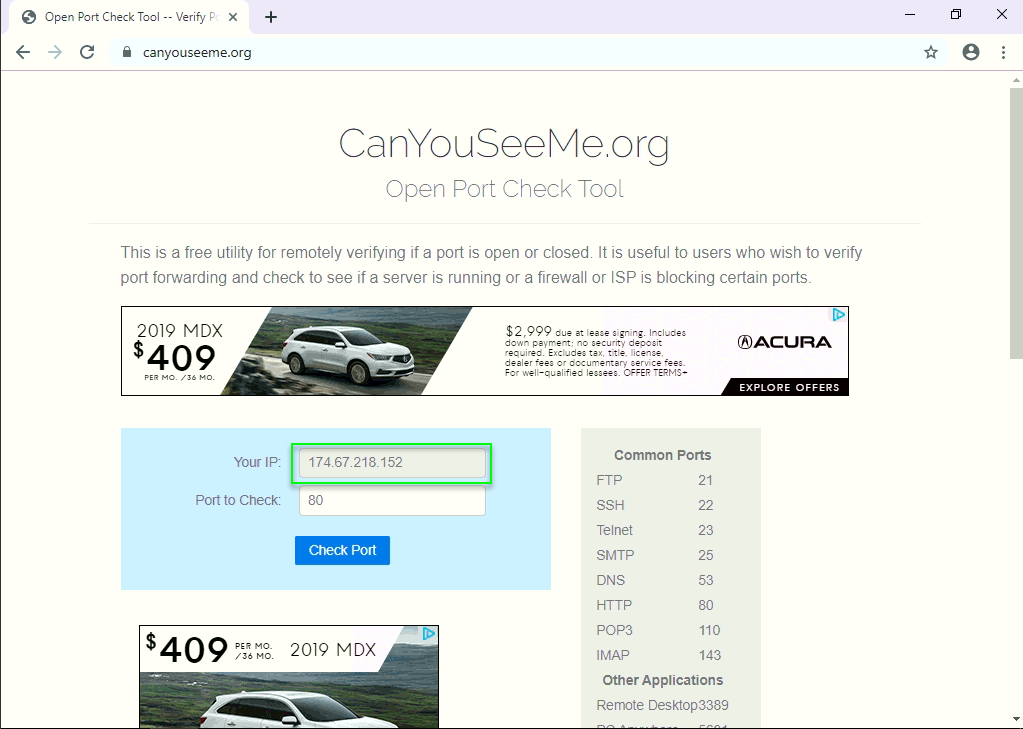Click port number 21 in list

pos(705,480)
